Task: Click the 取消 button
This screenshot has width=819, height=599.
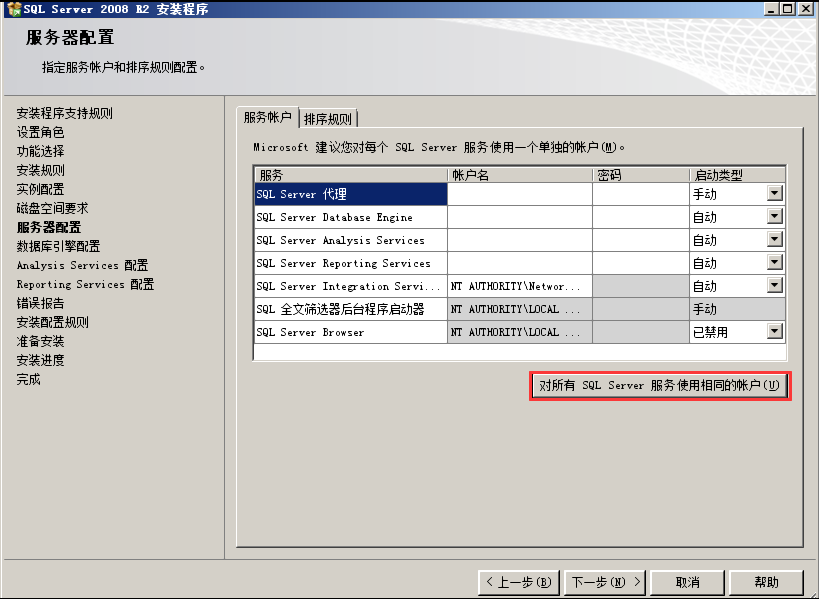Action: tap(687, 582)
